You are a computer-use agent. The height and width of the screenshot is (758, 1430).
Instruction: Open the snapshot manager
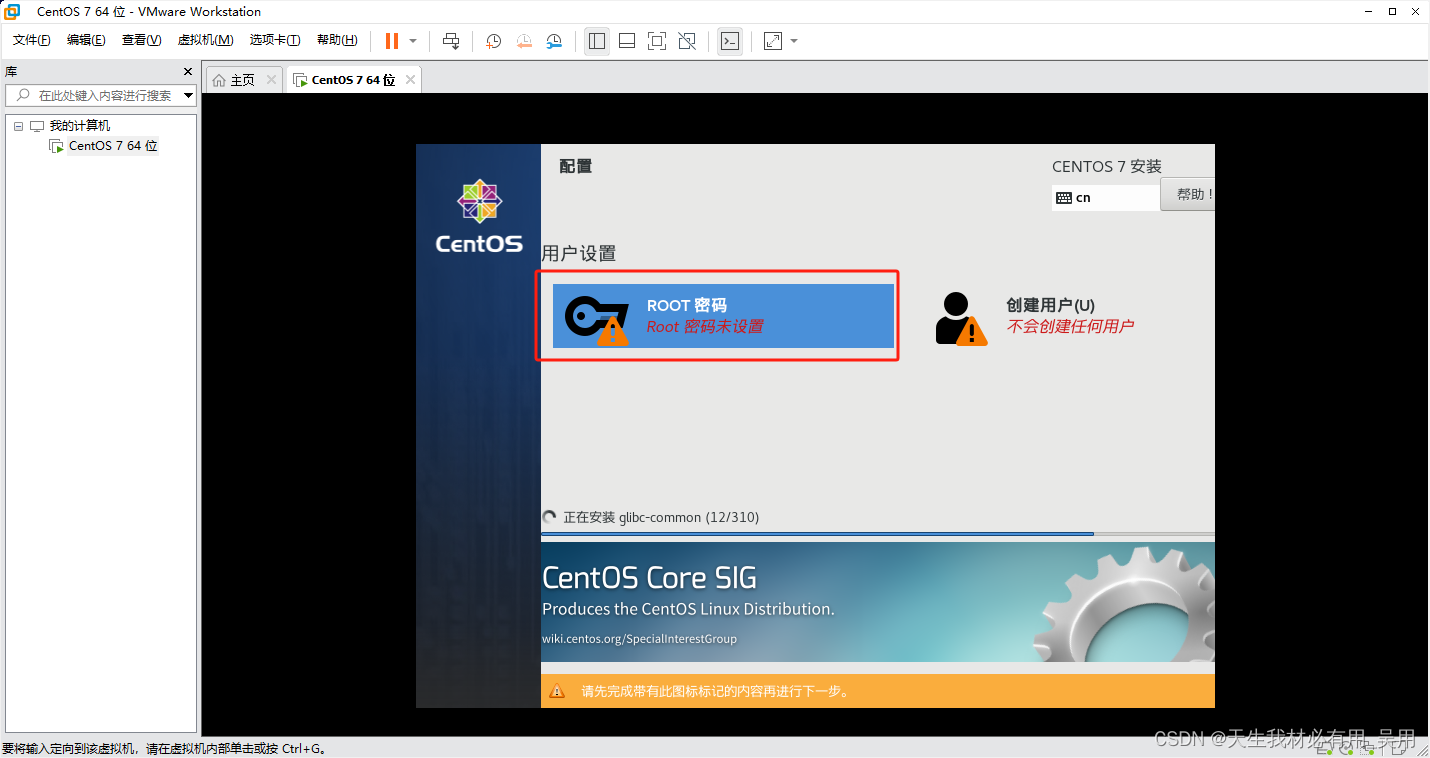[554, 41]
